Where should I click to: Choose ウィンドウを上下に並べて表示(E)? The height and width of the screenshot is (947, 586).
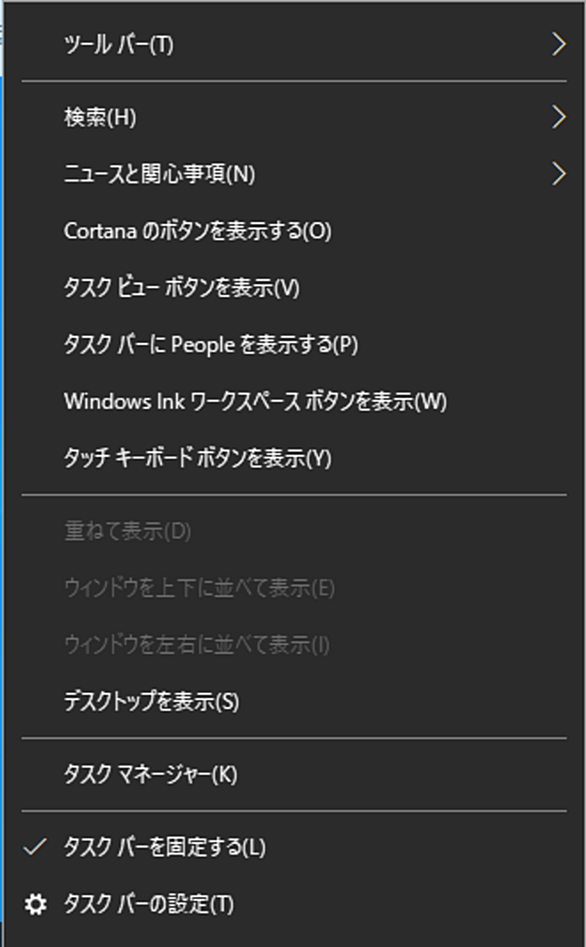[x=294, y=588]
